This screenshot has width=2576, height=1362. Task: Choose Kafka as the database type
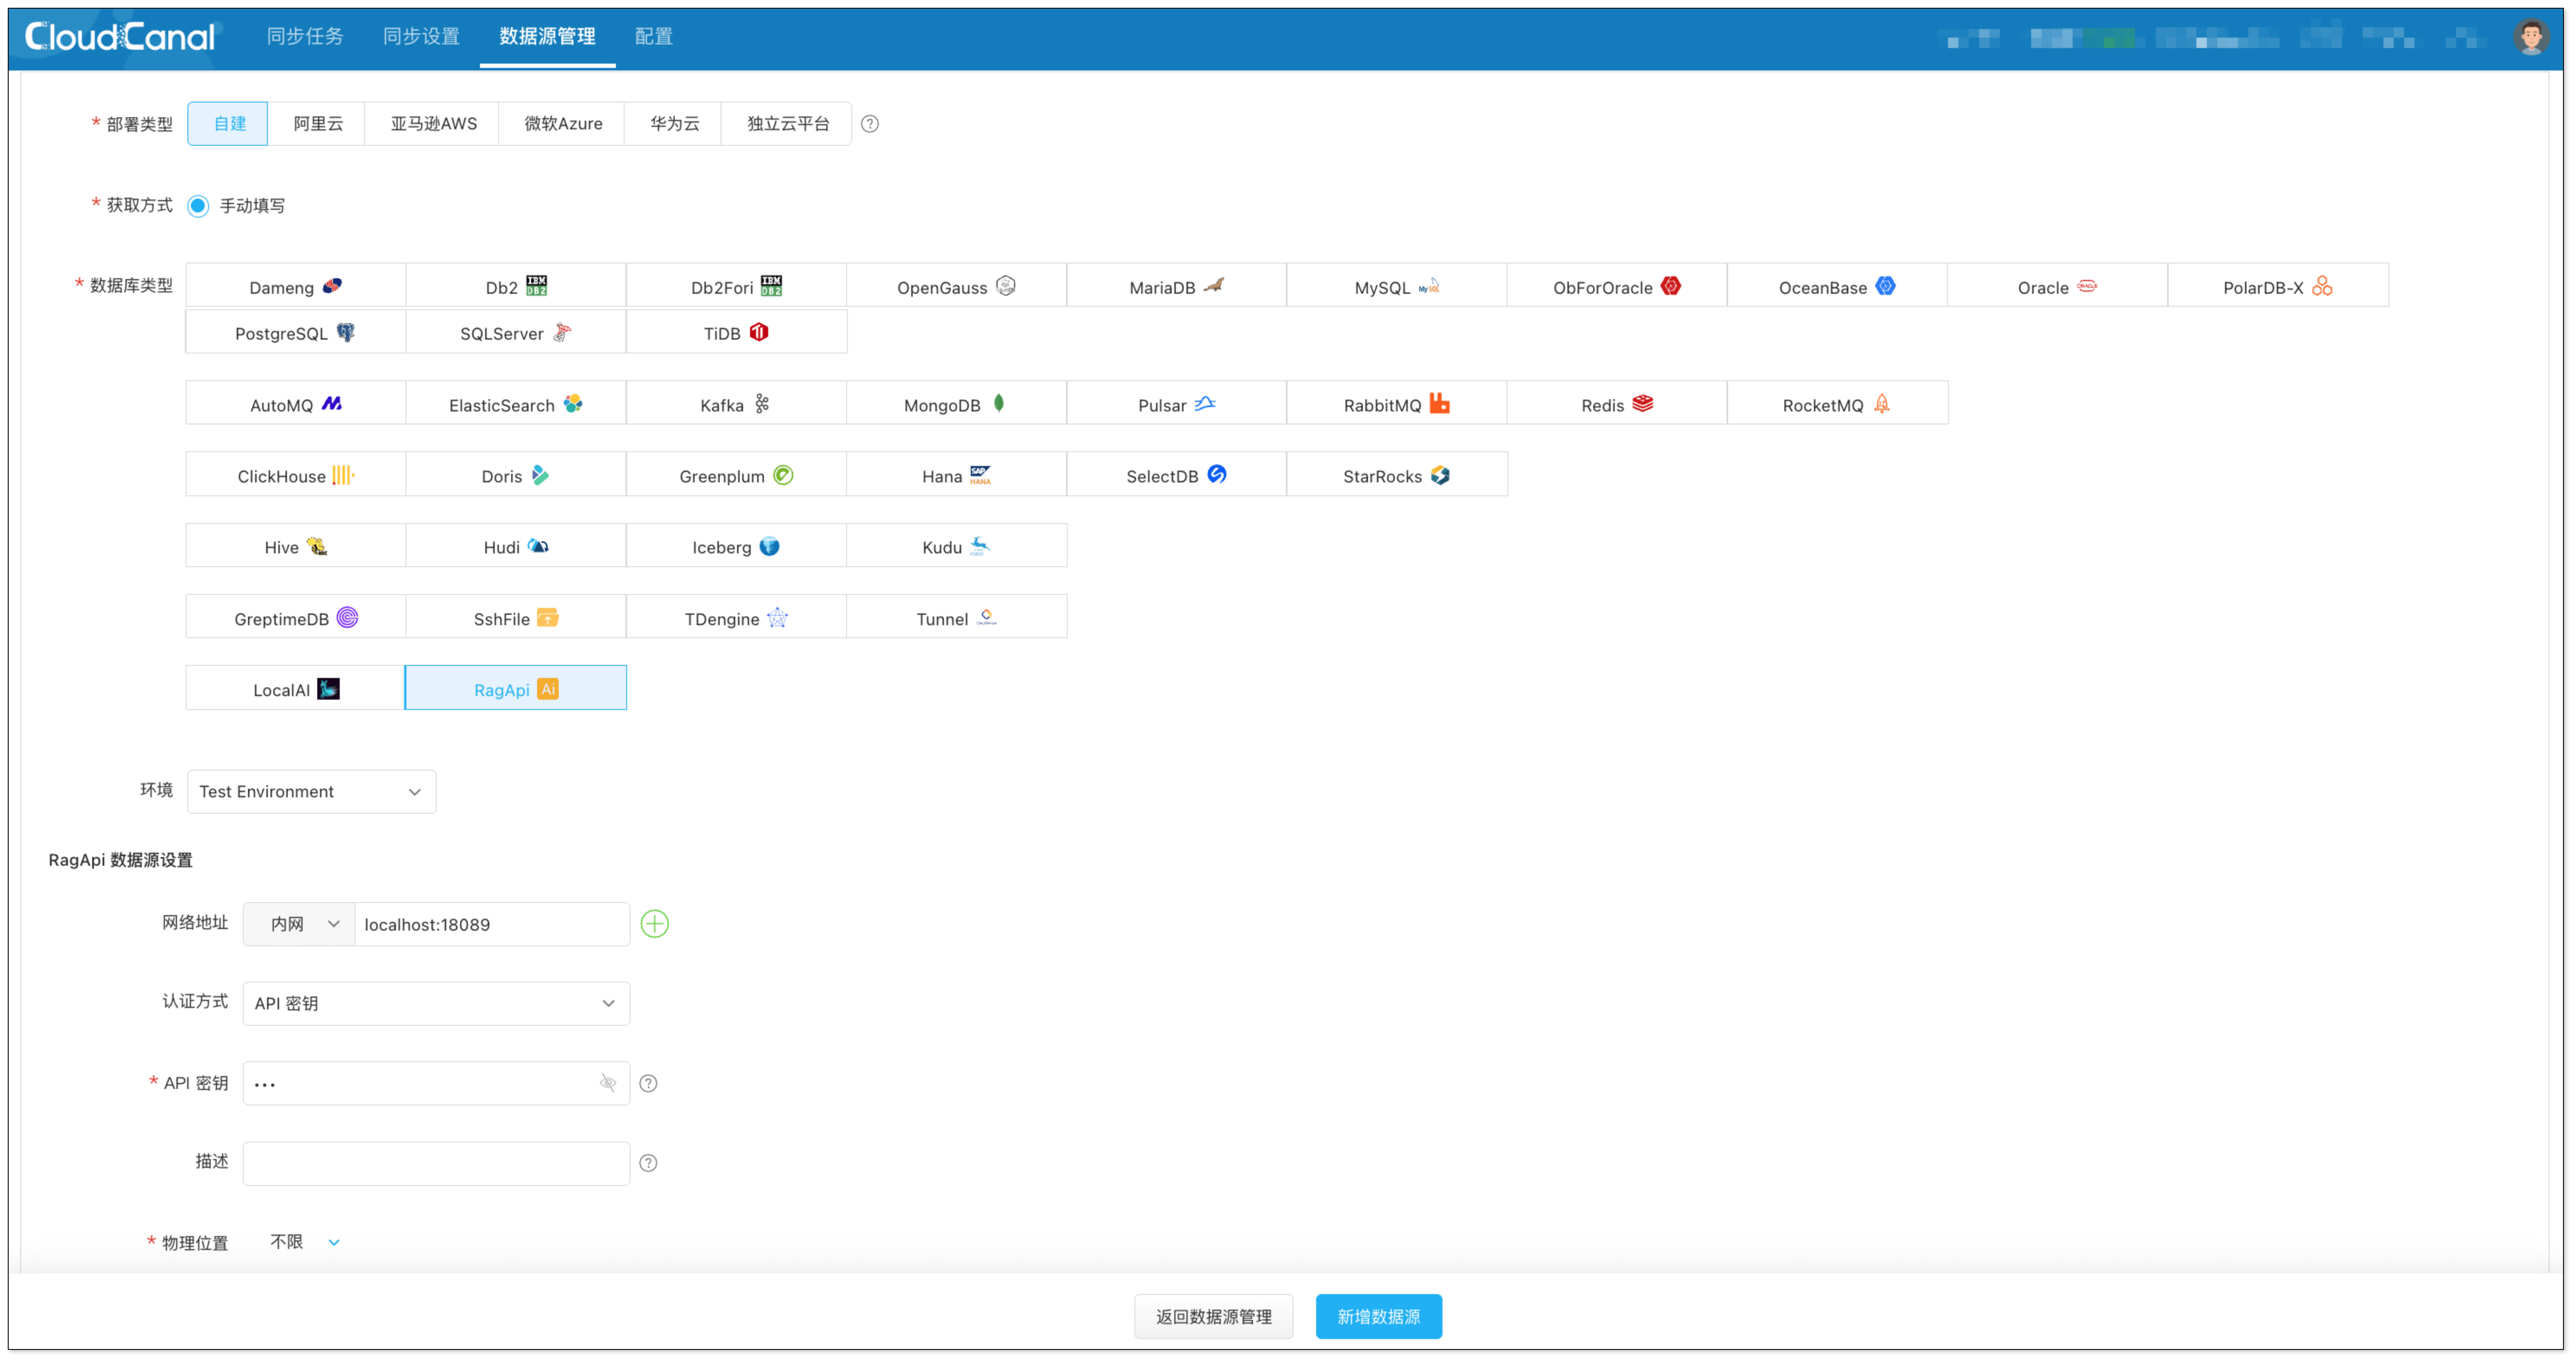735,404
